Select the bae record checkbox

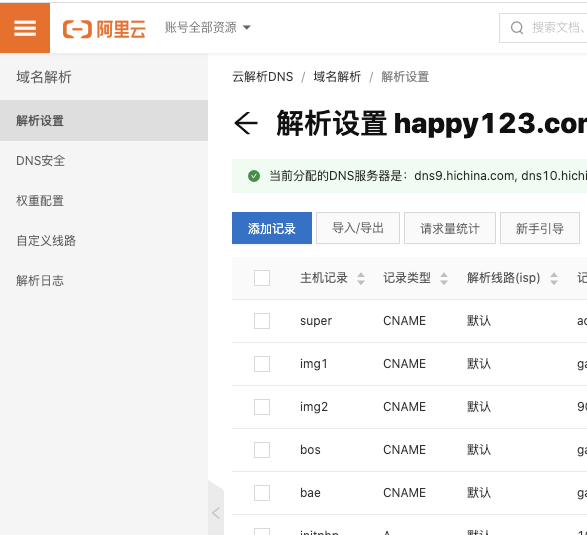click(x=262, y=493)
